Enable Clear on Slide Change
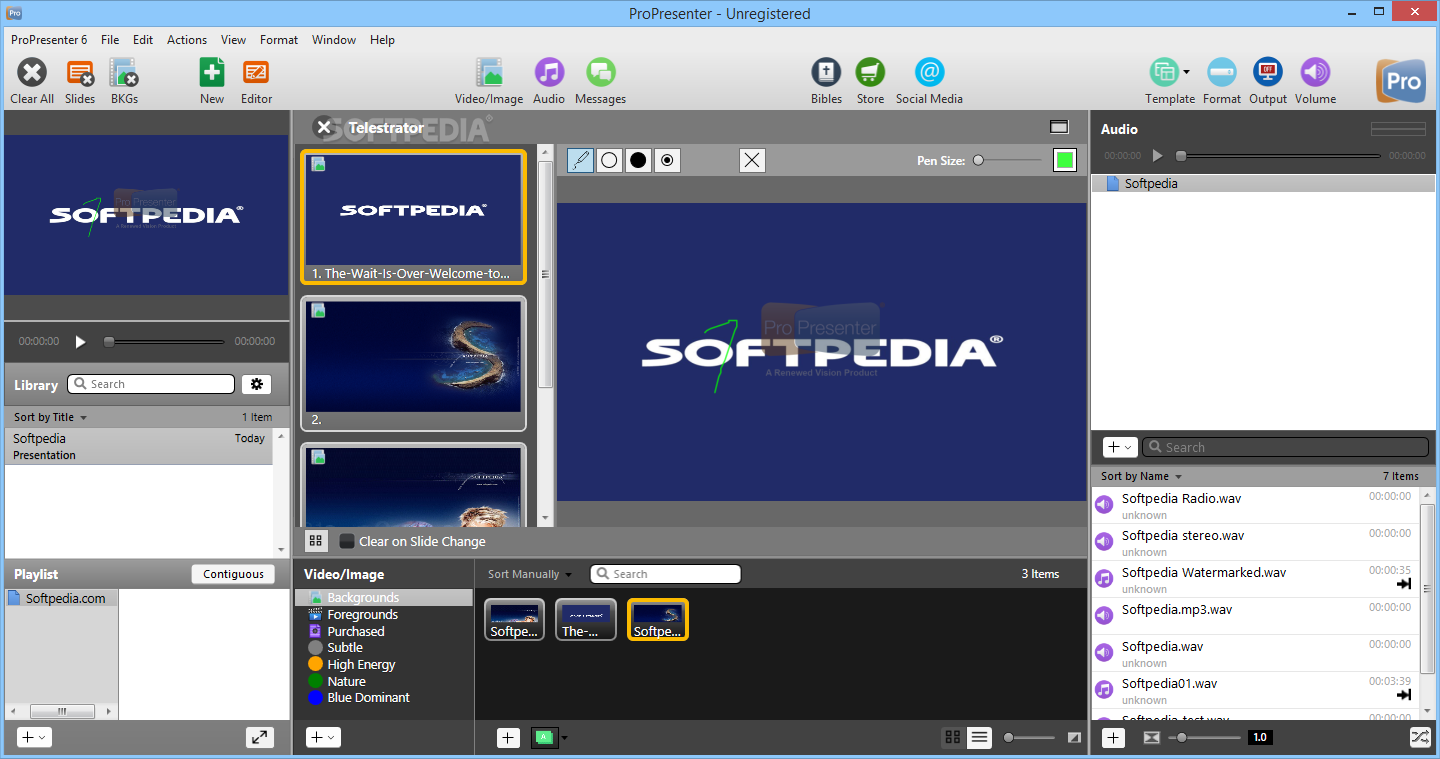Image resolution: width=1440 pixels, height=759 pixels. click(x=347, y=541)
